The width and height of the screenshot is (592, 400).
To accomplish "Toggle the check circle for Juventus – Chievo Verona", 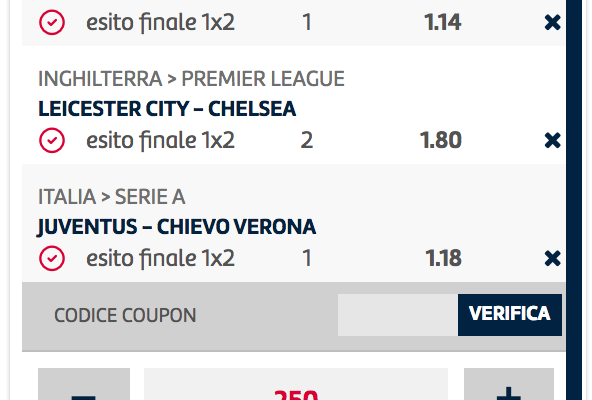I will pyautogui.click(x=52, y=259).
